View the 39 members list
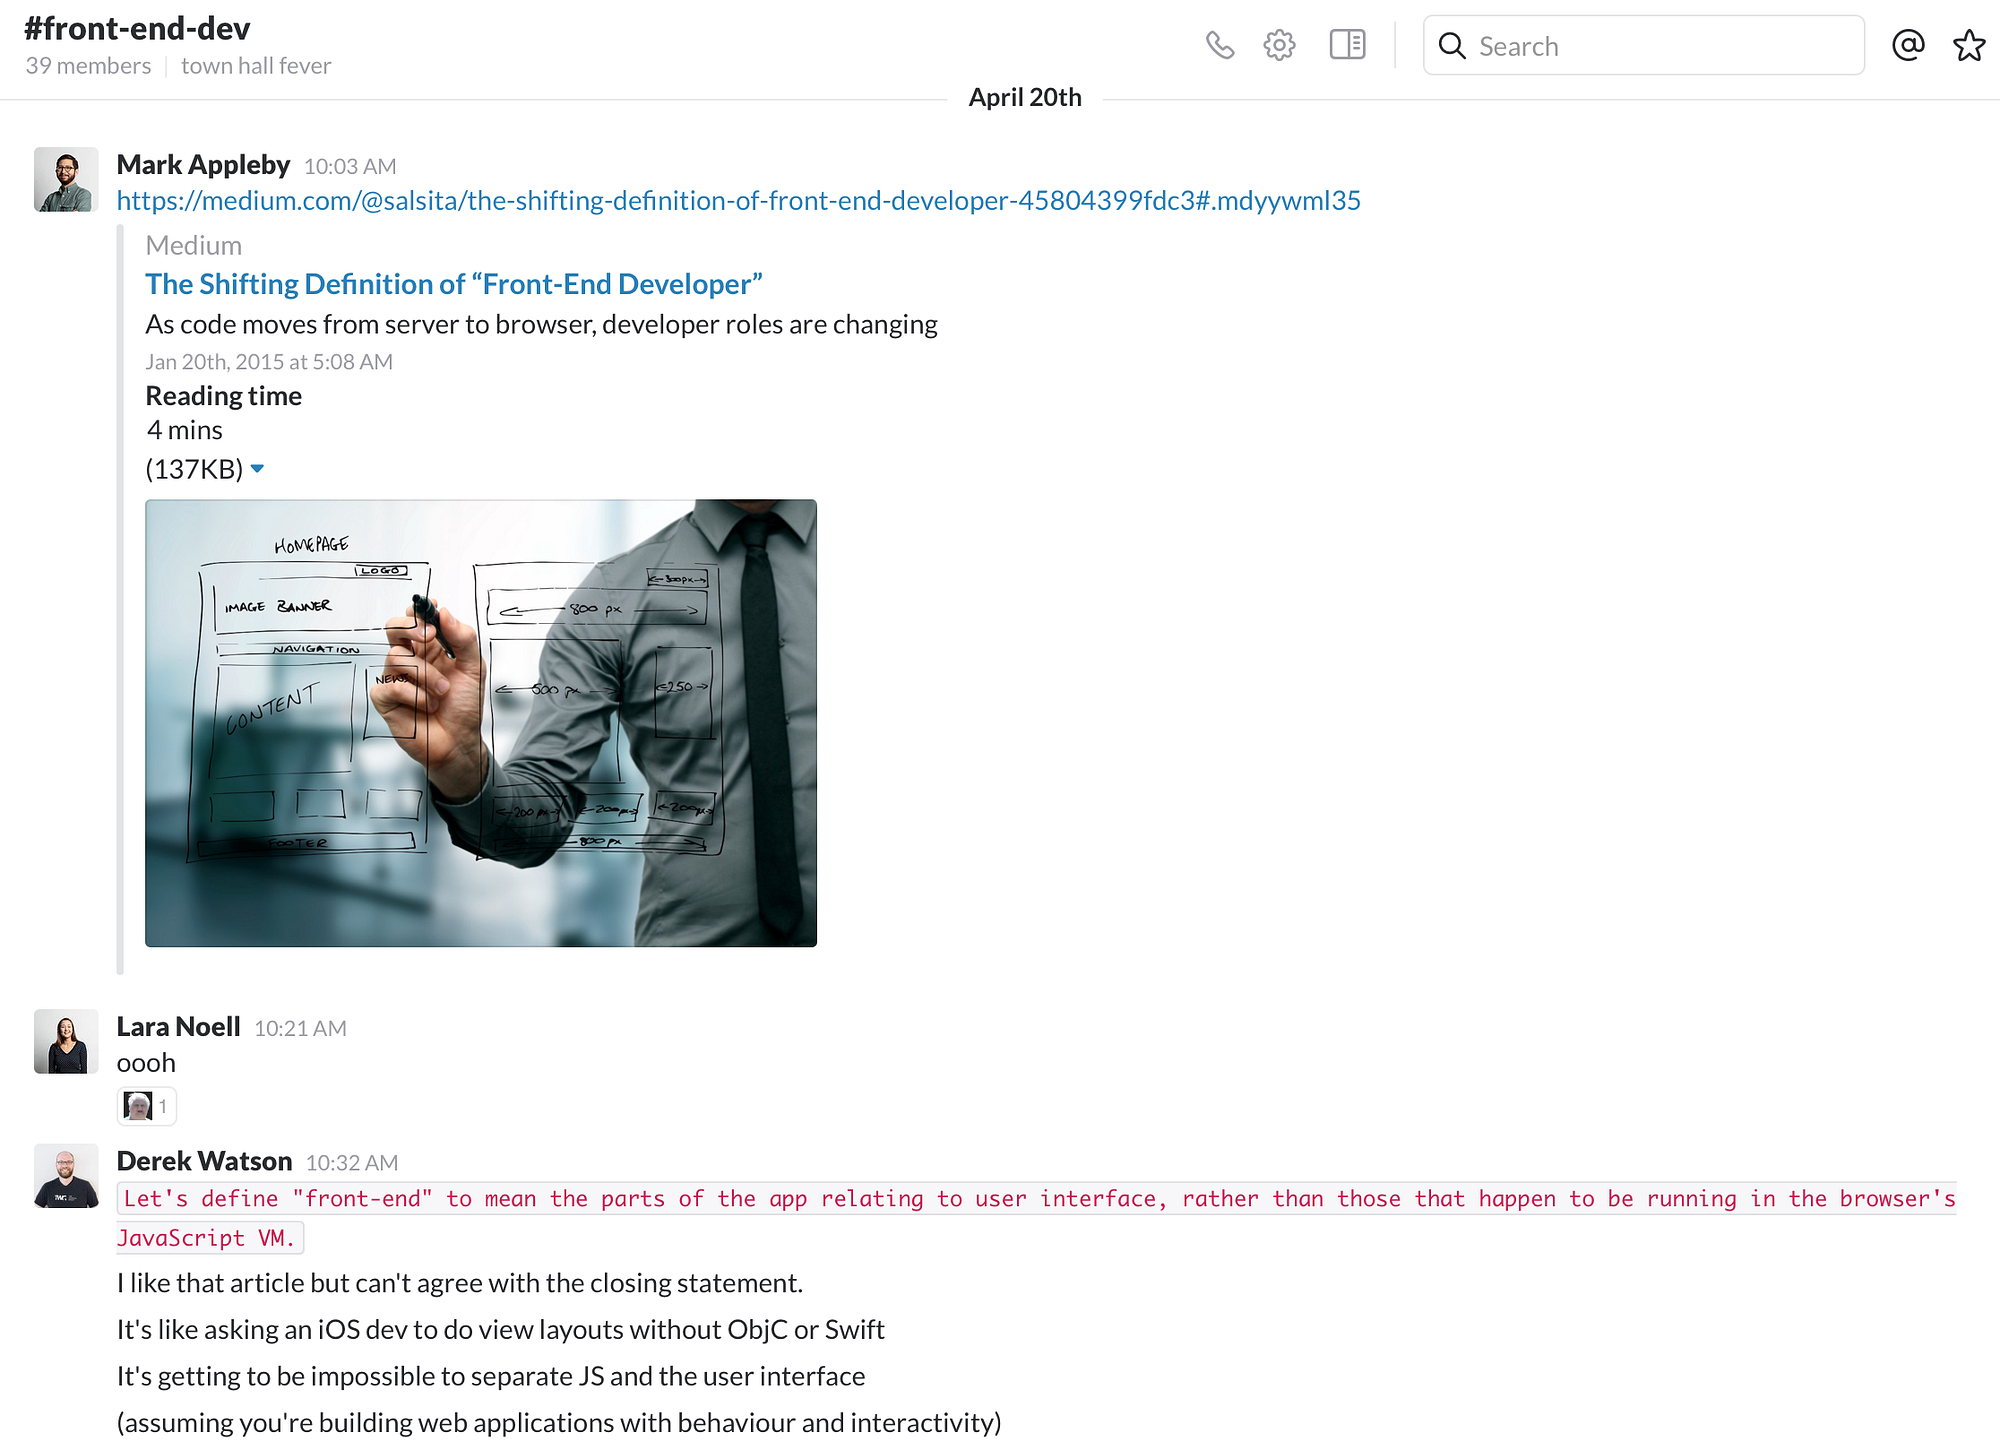Image resolution: width=2000 pixels, height=1452 pixels. pos(88,66)
